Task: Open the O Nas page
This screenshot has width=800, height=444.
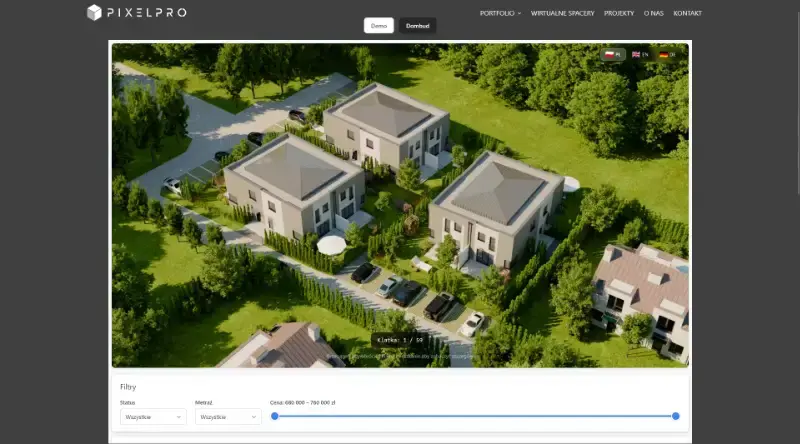Action: [654, 13]
